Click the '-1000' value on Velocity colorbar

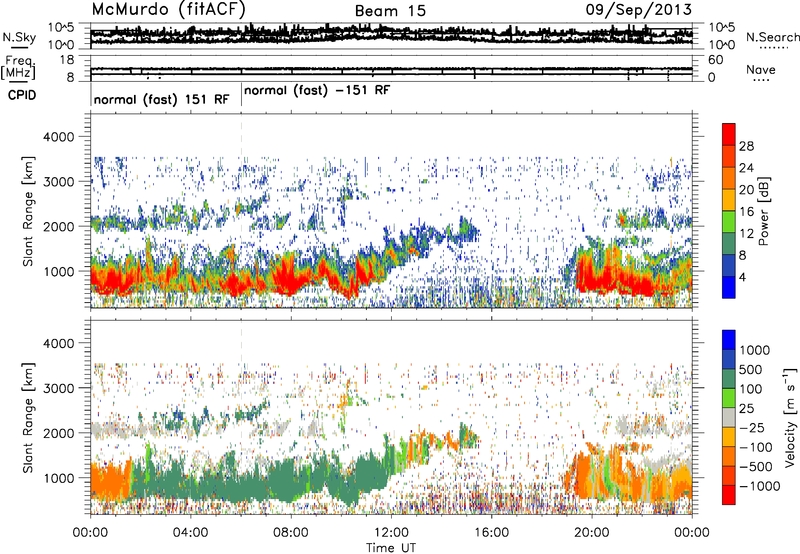point(759,486)
